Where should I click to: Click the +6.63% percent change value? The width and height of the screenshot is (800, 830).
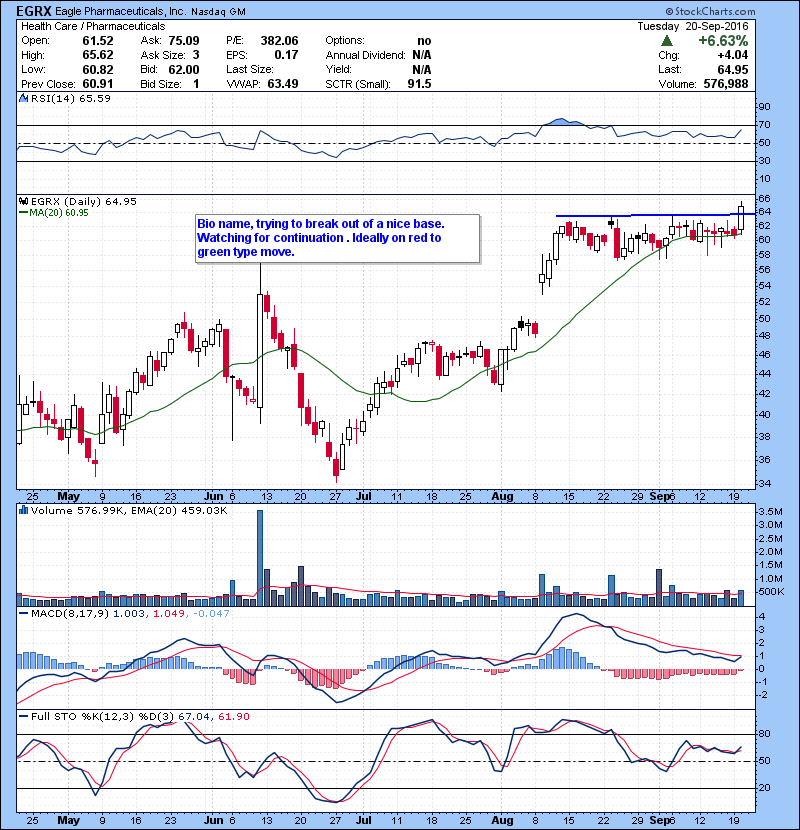coord(723,41)
